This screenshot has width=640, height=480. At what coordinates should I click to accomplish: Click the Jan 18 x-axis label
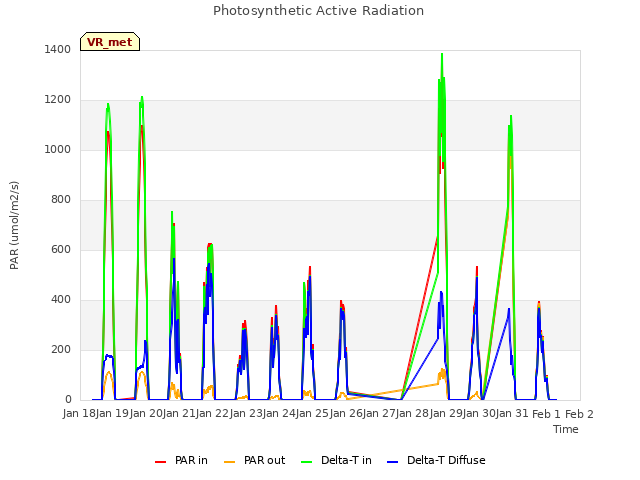77,414
